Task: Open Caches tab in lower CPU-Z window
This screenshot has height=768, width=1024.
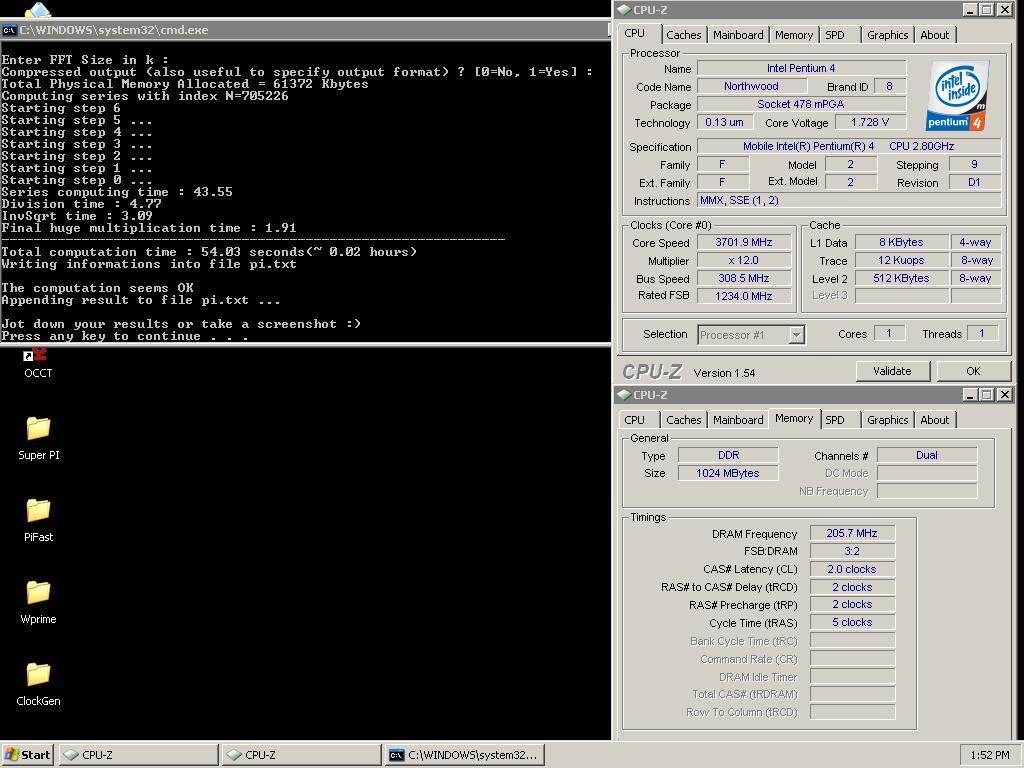Action: click(684, 420)
